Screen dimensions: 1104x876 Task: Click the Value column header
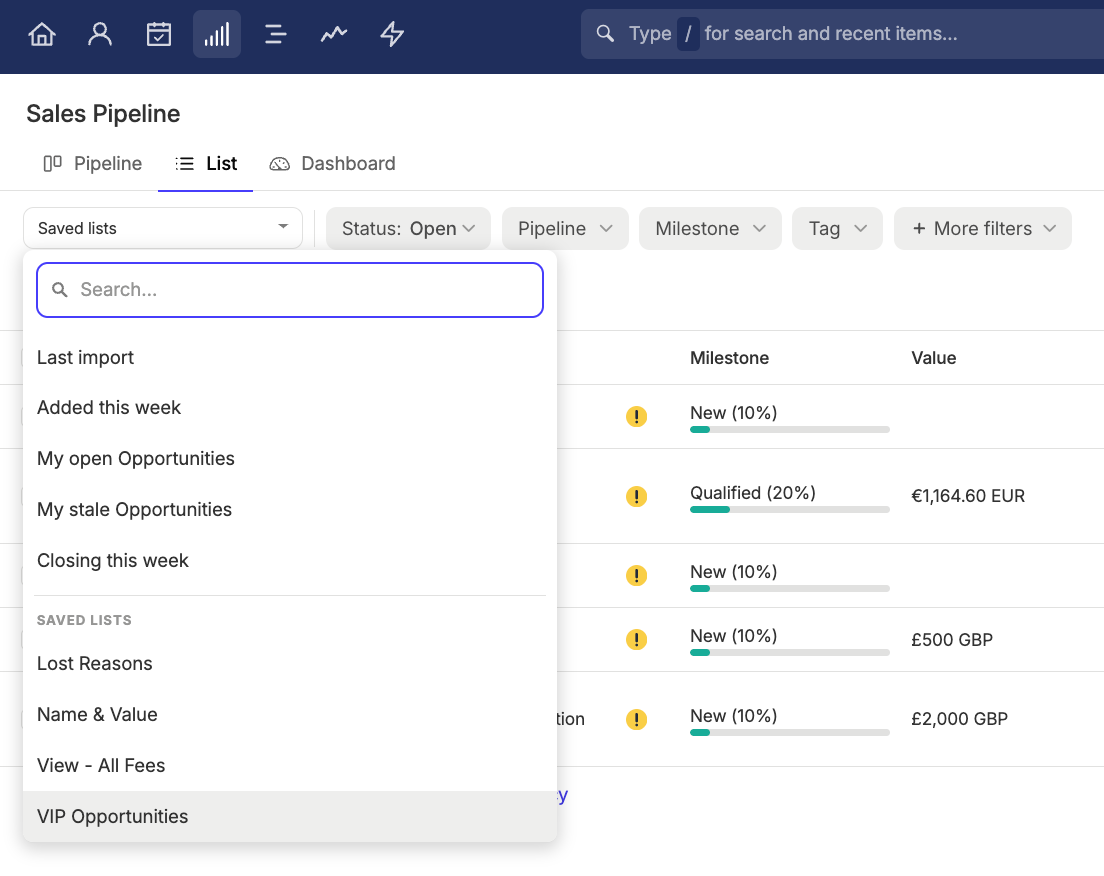pos(934,358)
